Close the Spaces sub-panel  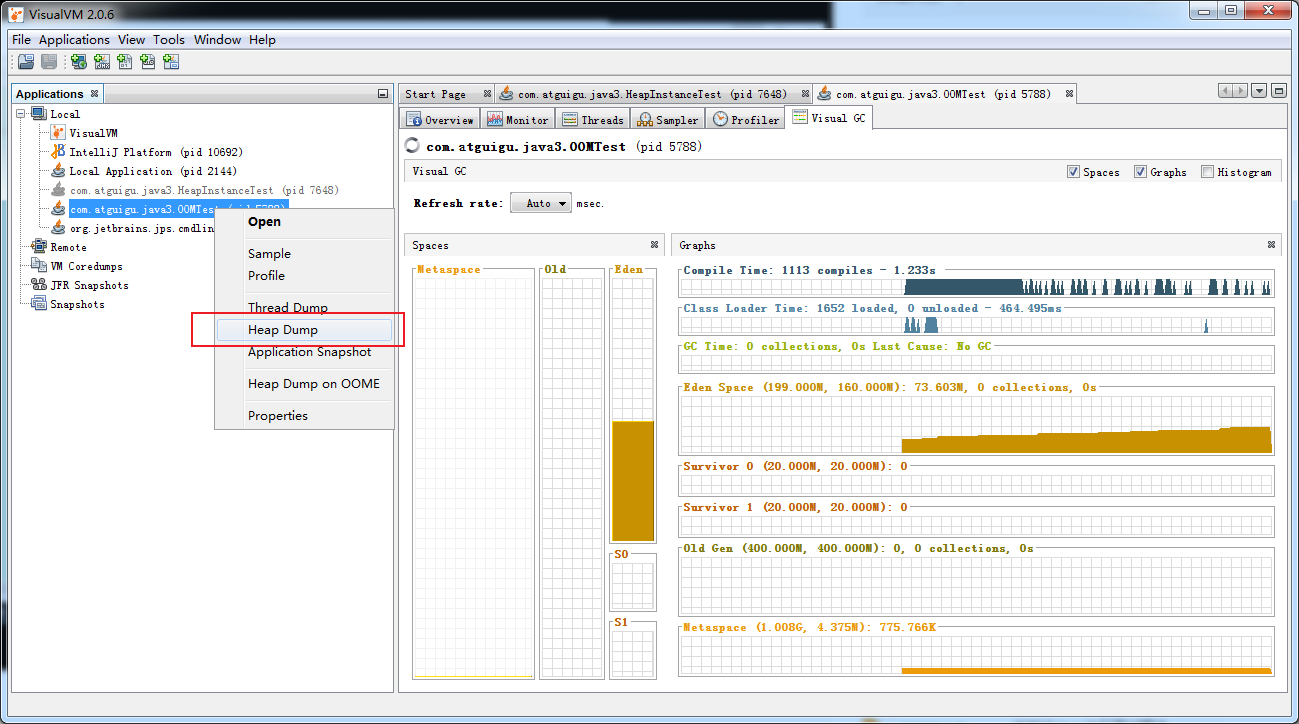point(654,245)
